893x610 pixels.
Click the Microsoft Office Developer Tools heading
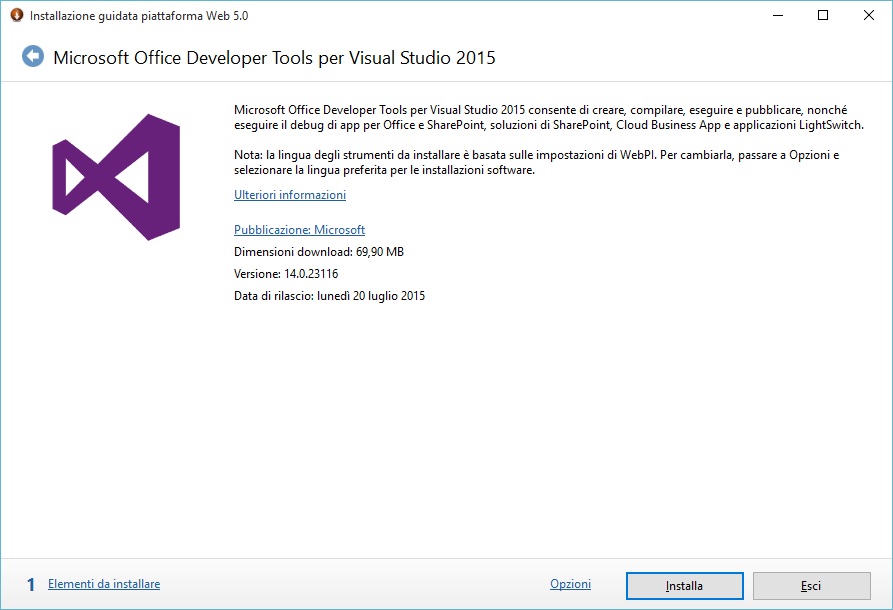[275, 58]
